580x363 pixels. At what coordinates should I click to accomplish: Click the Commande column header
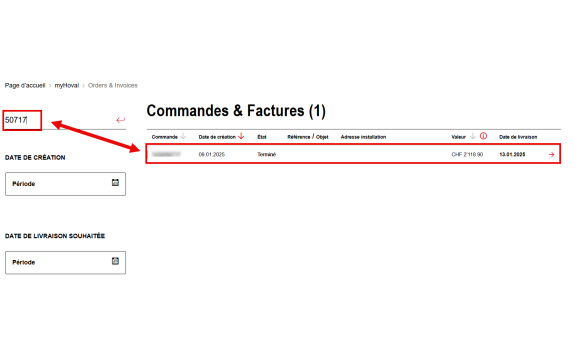165,137
